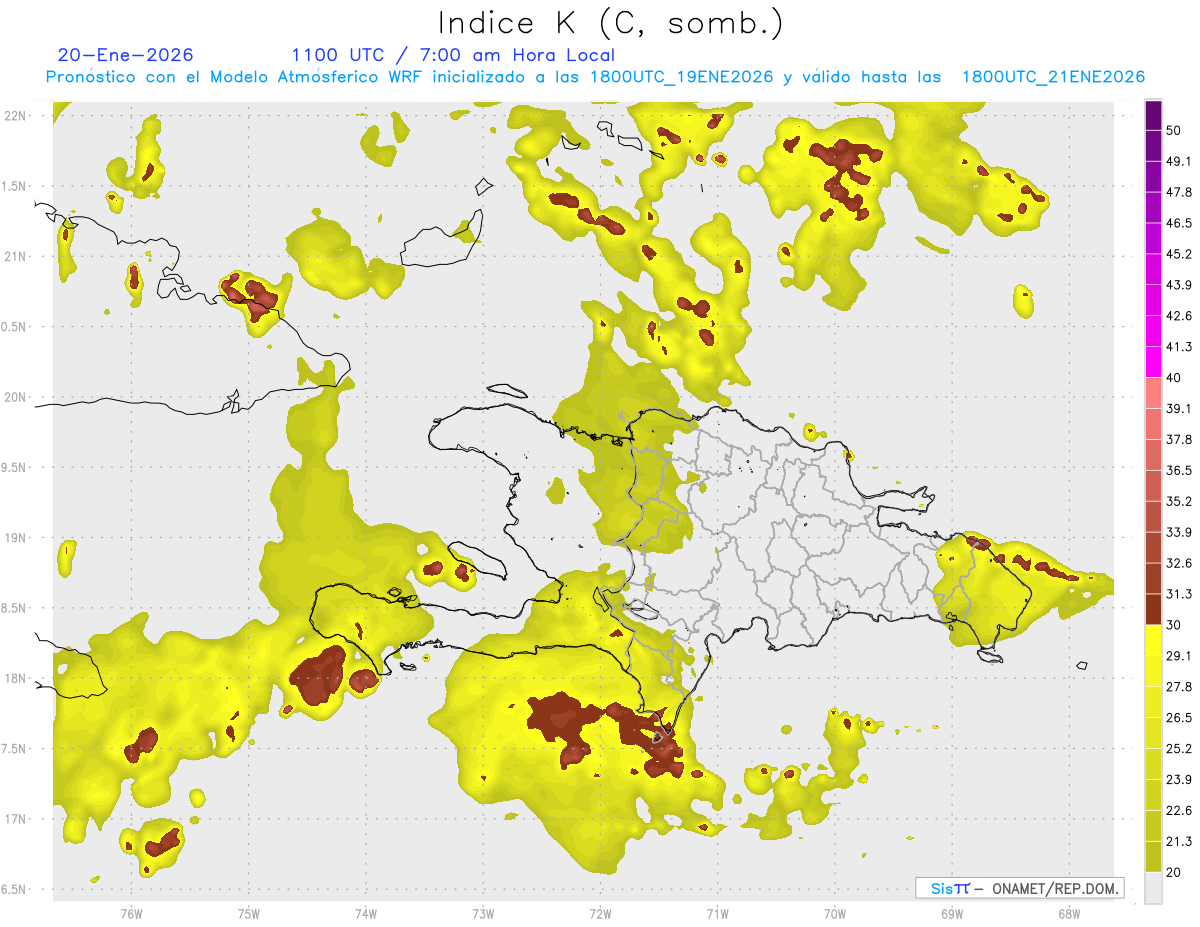The width and height of the screenshot is (1200, 927).
Task: Select the '73W' longitude label
Action: click(483, 913)
